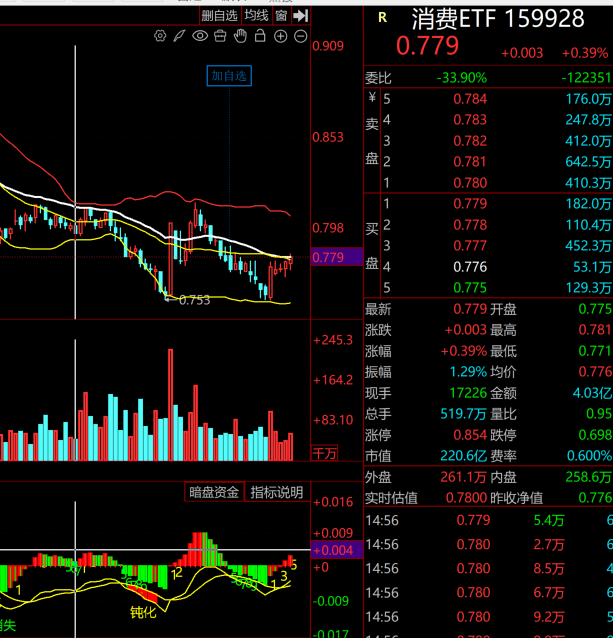Zoom in with the plus circle icon
This screenshot has height=638, width=613.
point(280,37)
